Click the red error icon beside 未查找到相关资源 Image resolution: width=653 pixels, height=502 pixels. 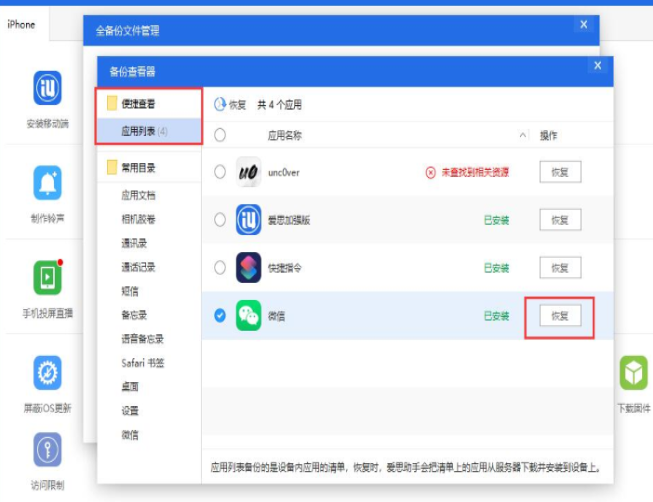[430, 172]
